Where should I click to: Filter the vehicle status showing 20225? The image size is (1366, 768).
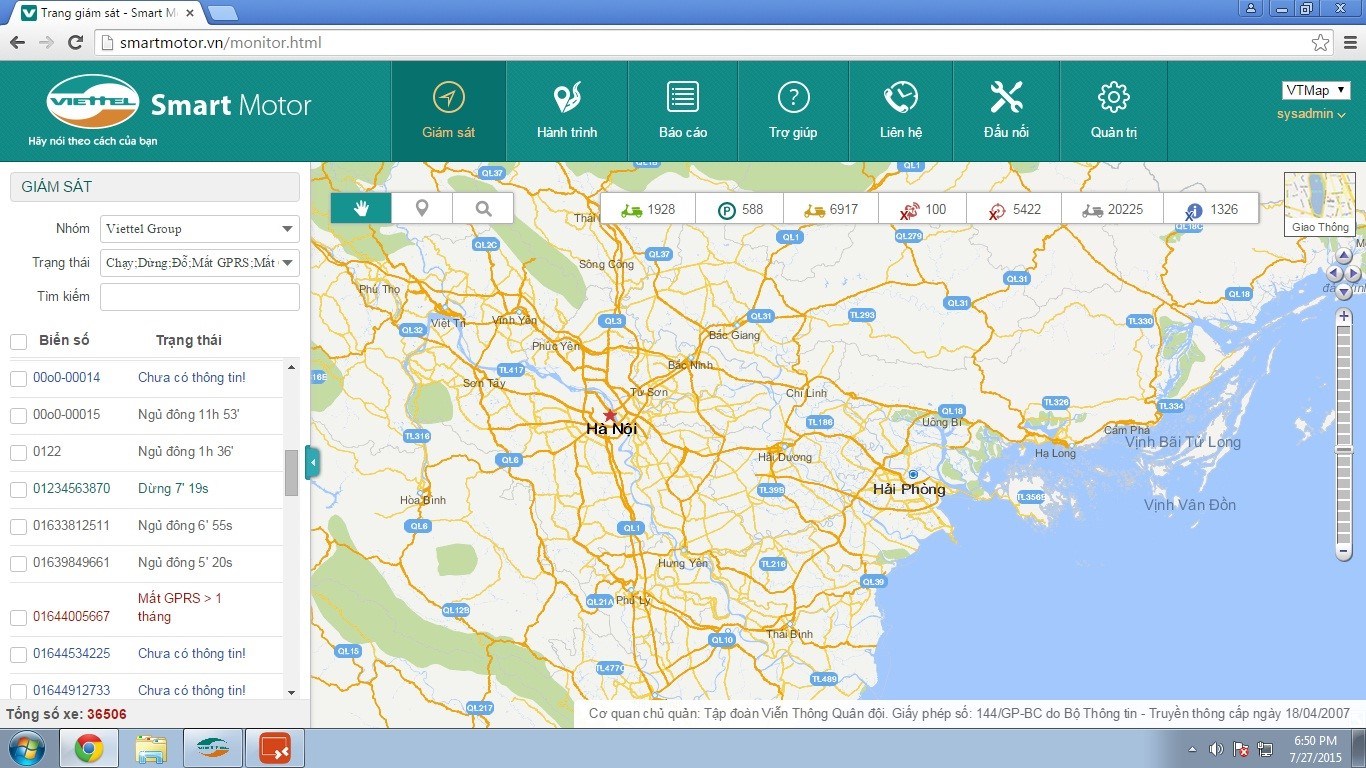1112,210
